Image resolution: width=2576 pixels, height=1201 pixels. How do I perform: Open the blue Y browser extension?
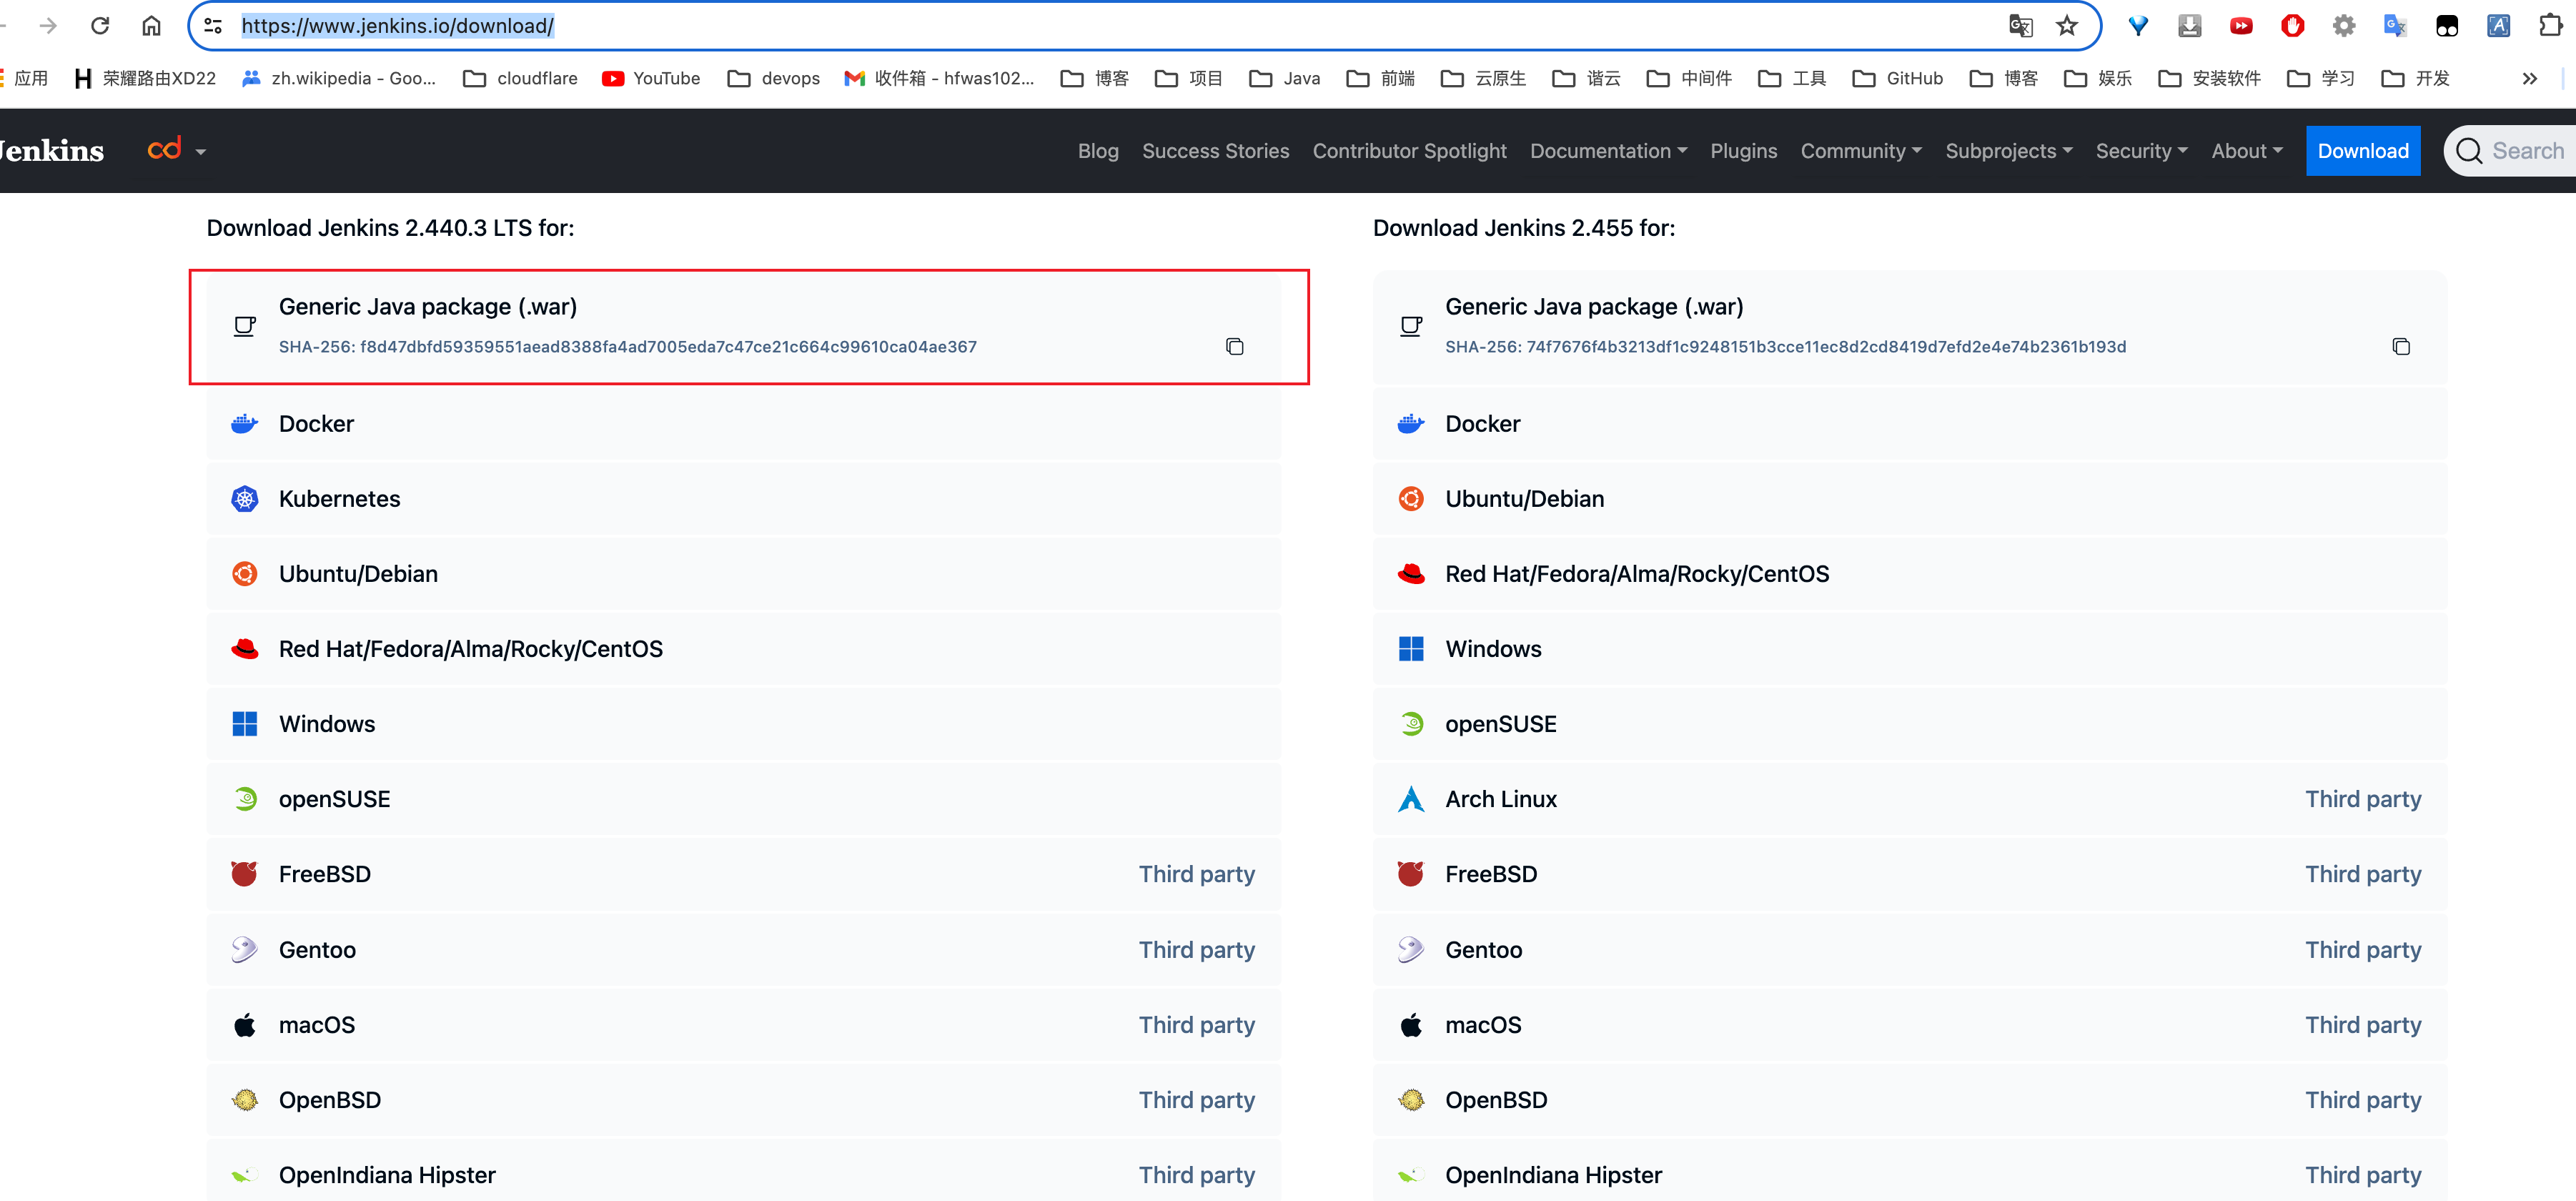(2138, 26)
